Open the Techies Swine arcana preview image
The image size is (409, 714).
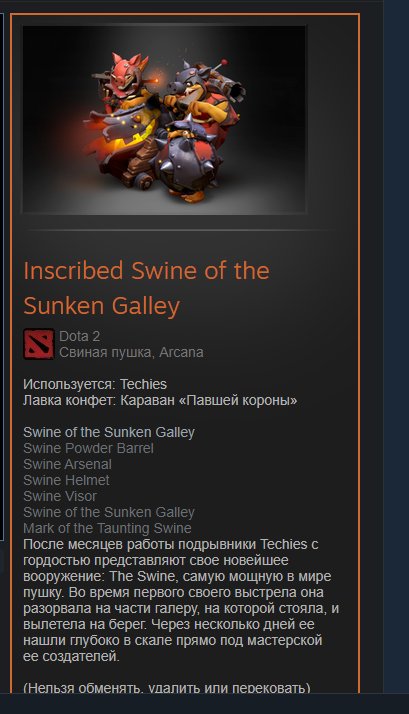click(x=164, y=120)
